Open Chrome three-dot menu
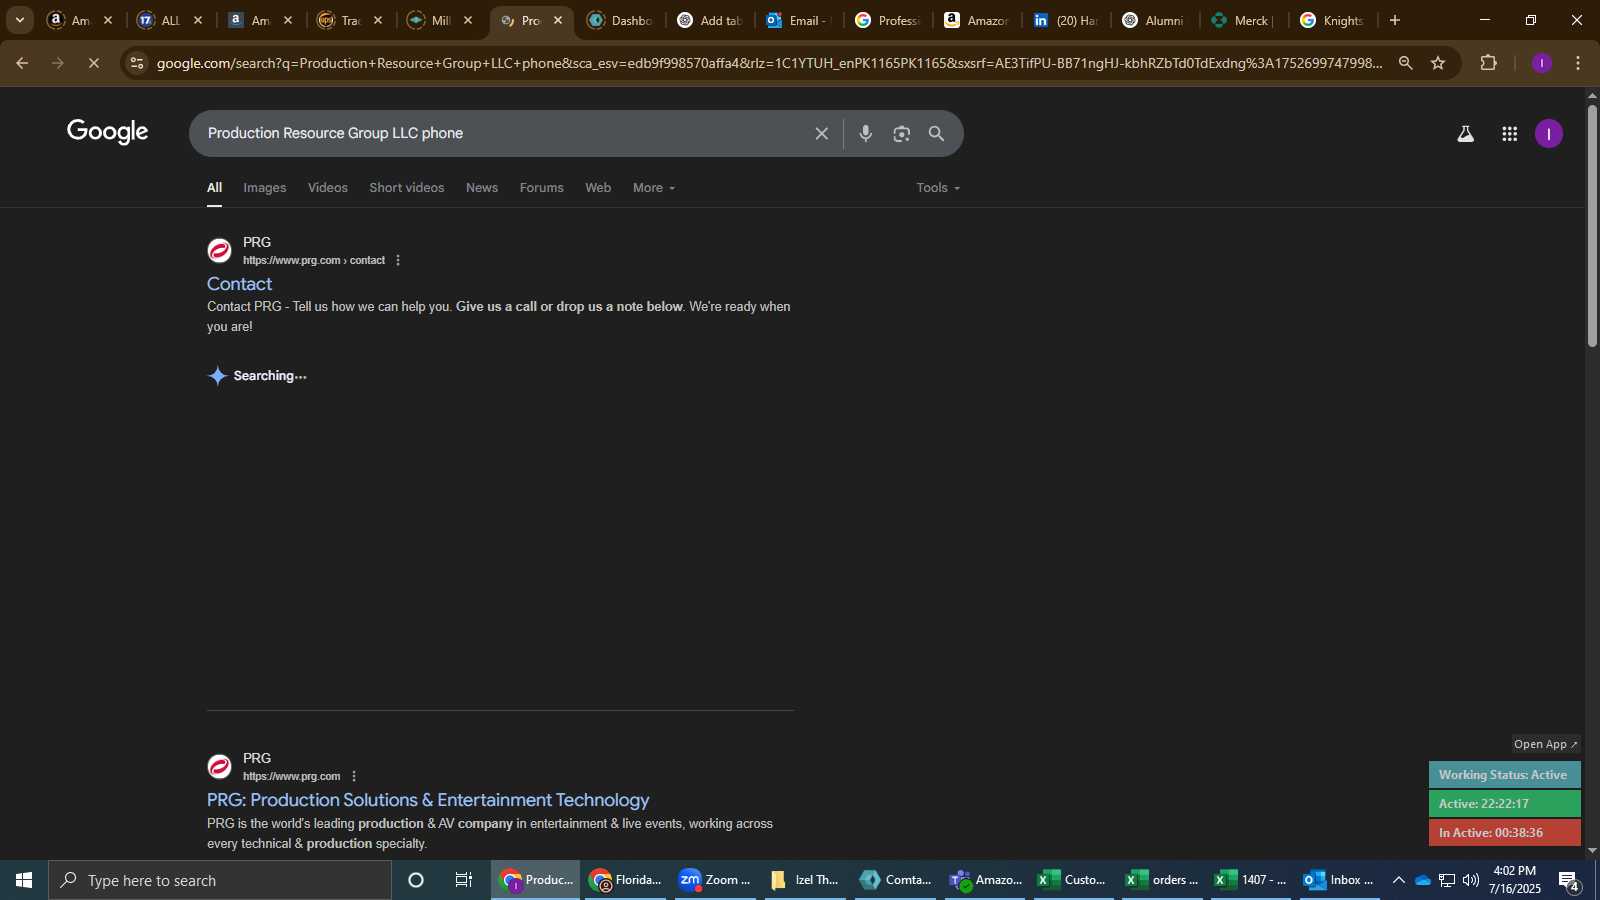Screen dimensions: 1600x900 (x=1578, y=63)
